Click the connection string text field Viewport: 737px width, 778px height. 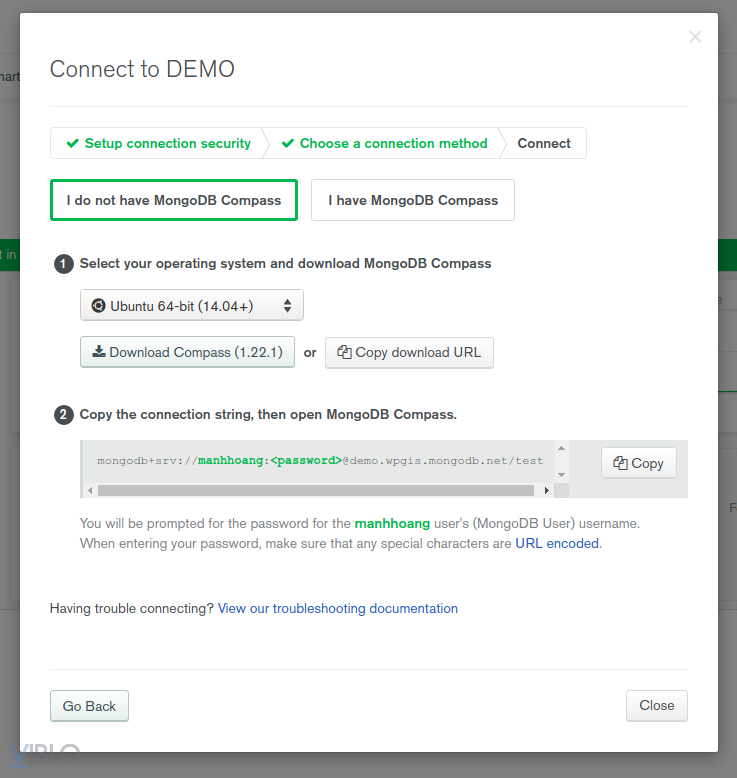(320, 461)
